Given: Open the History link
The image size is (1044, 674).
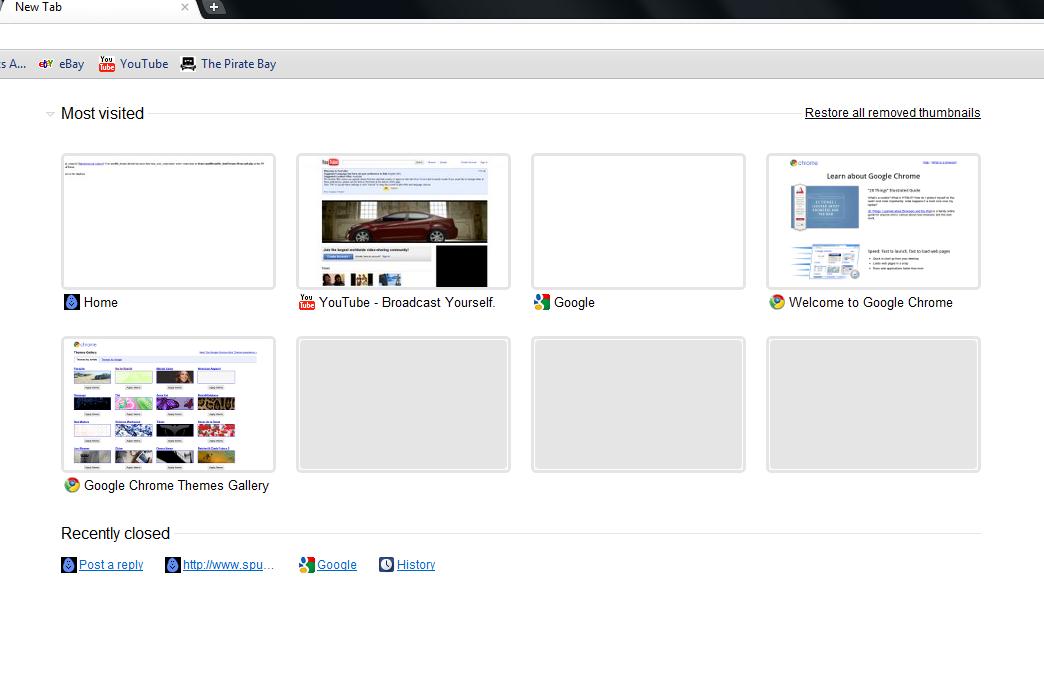Looking at the screenshot, I should (x=415, y=565).
